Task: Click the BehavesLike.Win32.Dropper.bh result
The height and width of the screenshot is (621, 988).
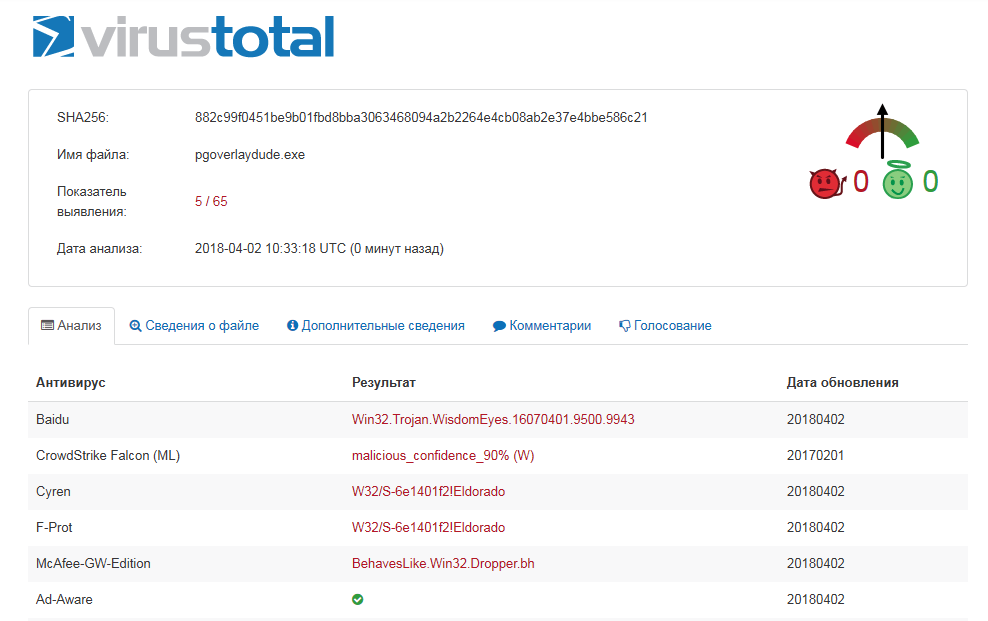Action: point(443,563)
